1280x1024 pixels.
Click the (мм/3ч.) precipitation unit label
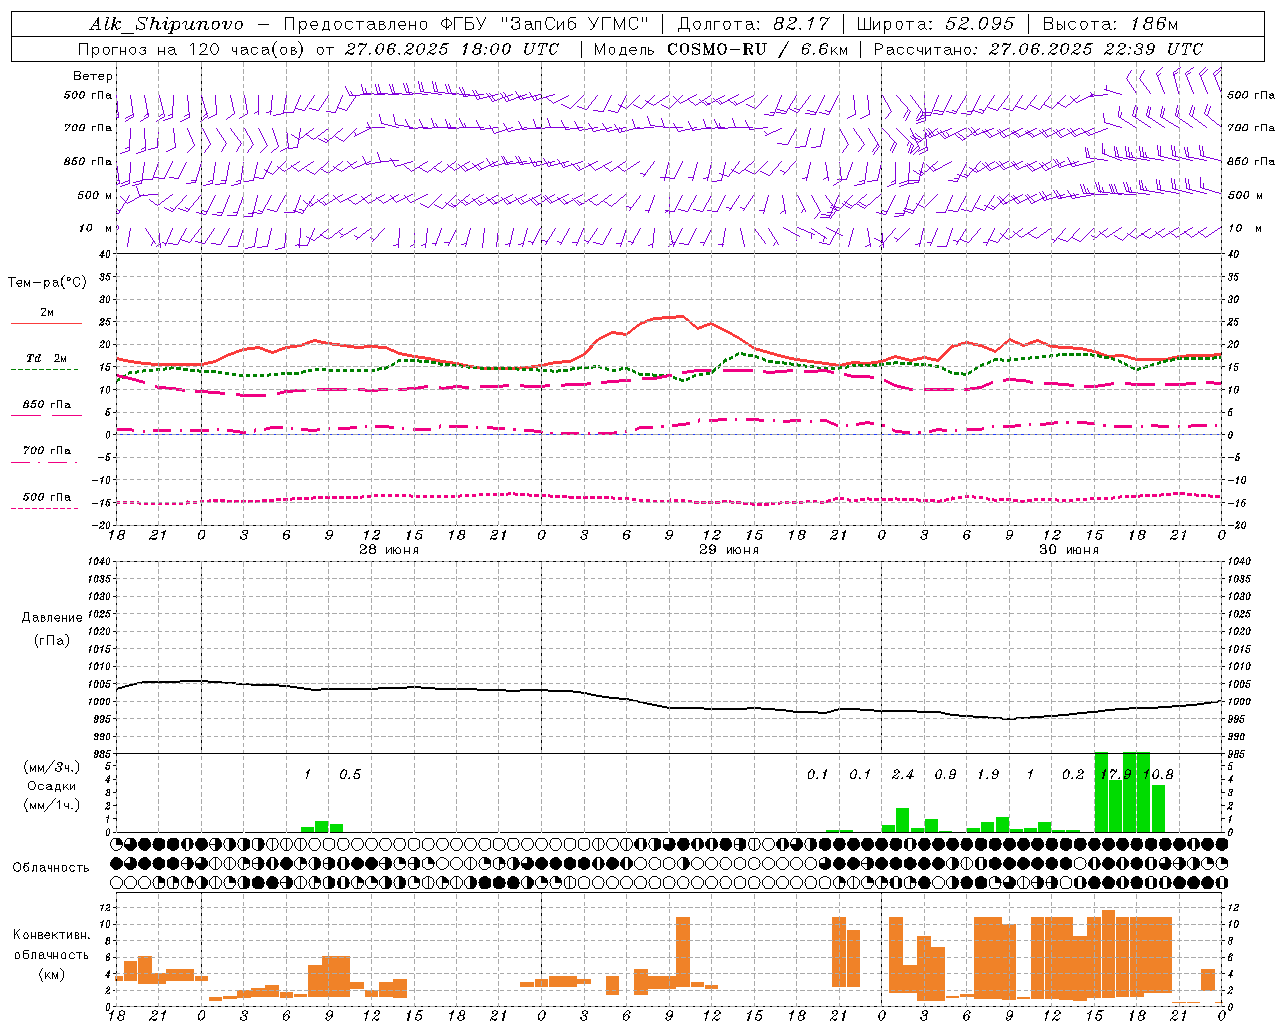(x=52, y=768)
